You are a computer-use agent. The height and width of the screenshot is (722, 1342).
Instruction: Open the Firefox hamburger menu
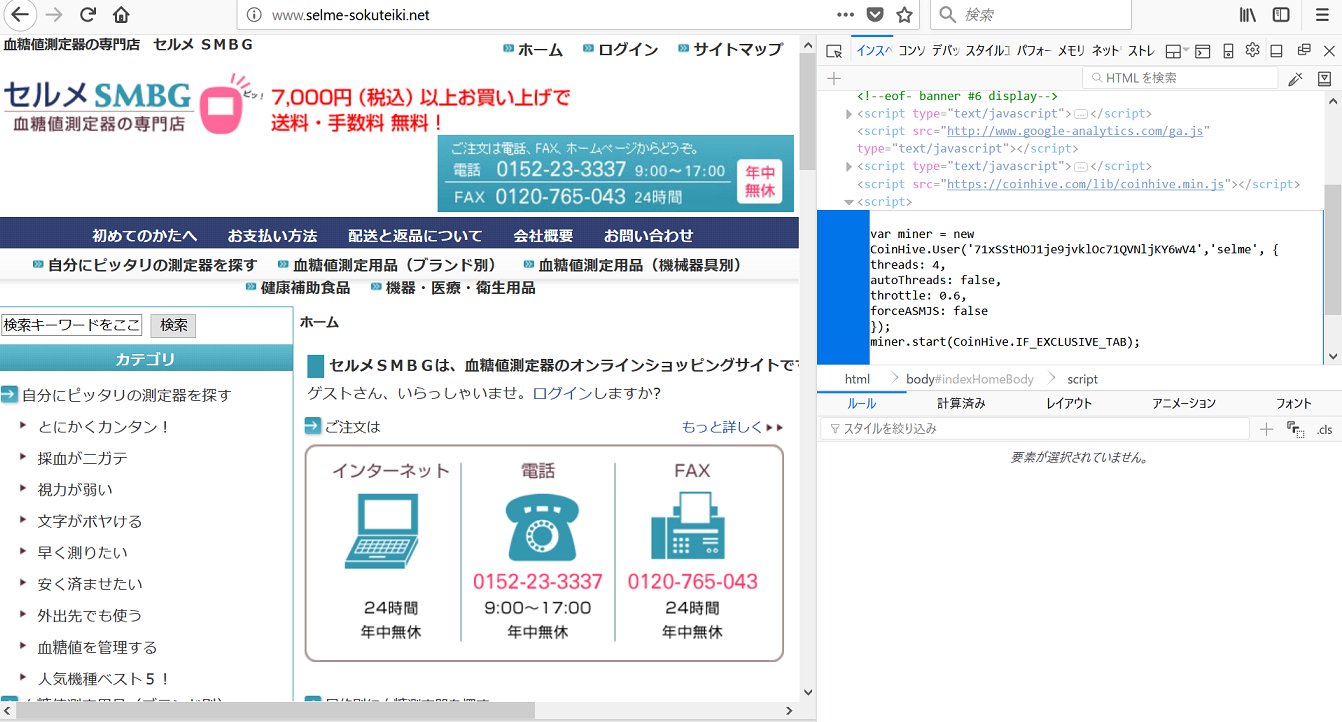[1322, 15]
